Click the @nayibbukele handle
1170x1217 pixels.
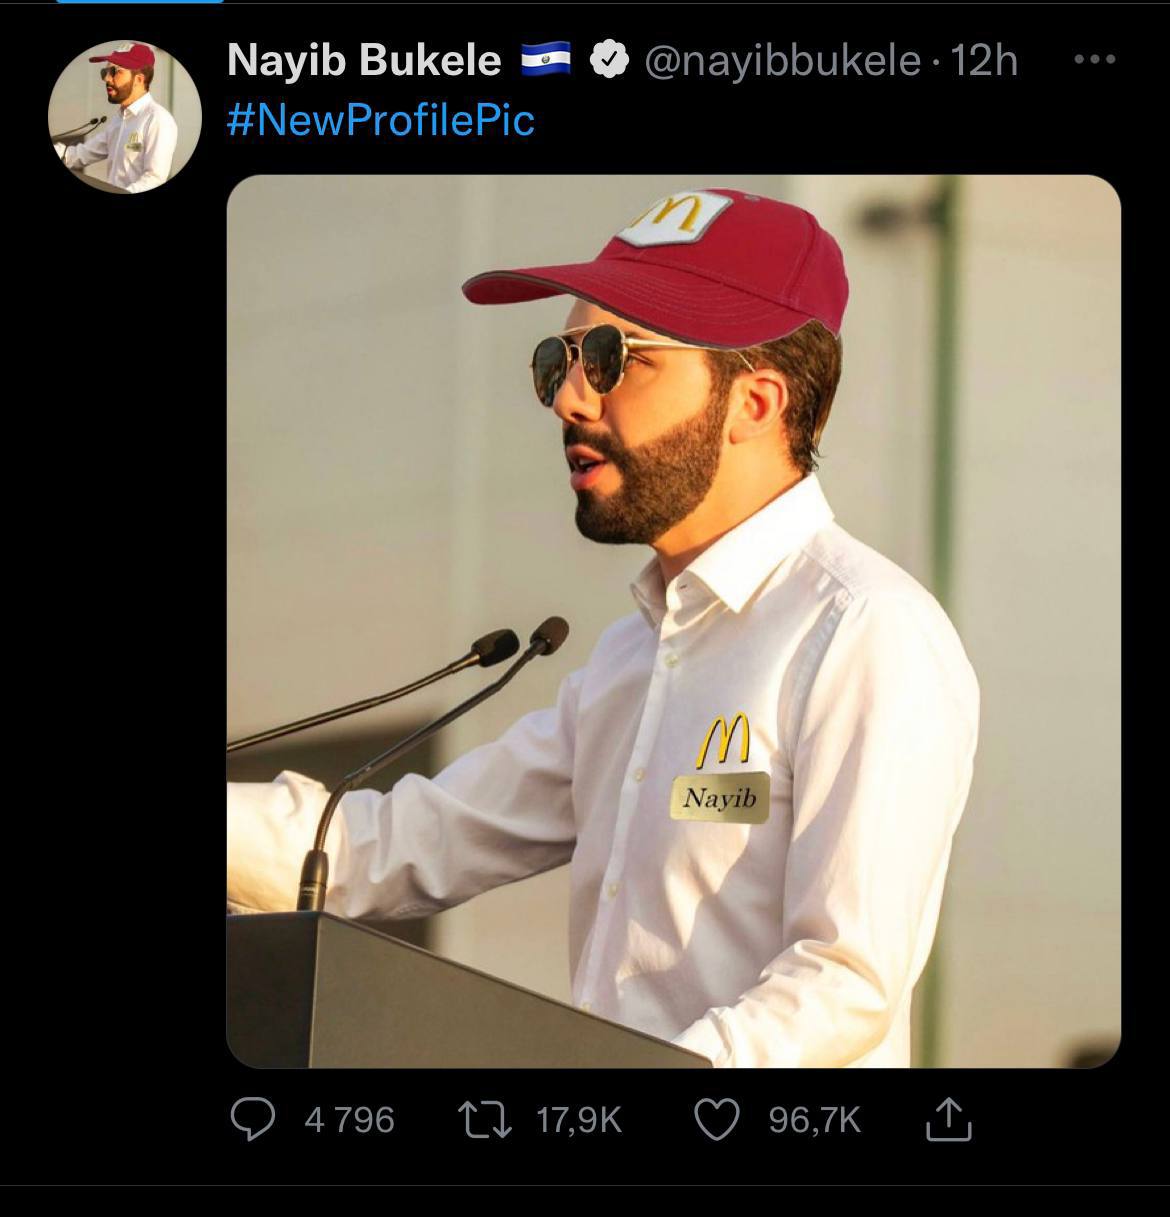coord(782,61)
